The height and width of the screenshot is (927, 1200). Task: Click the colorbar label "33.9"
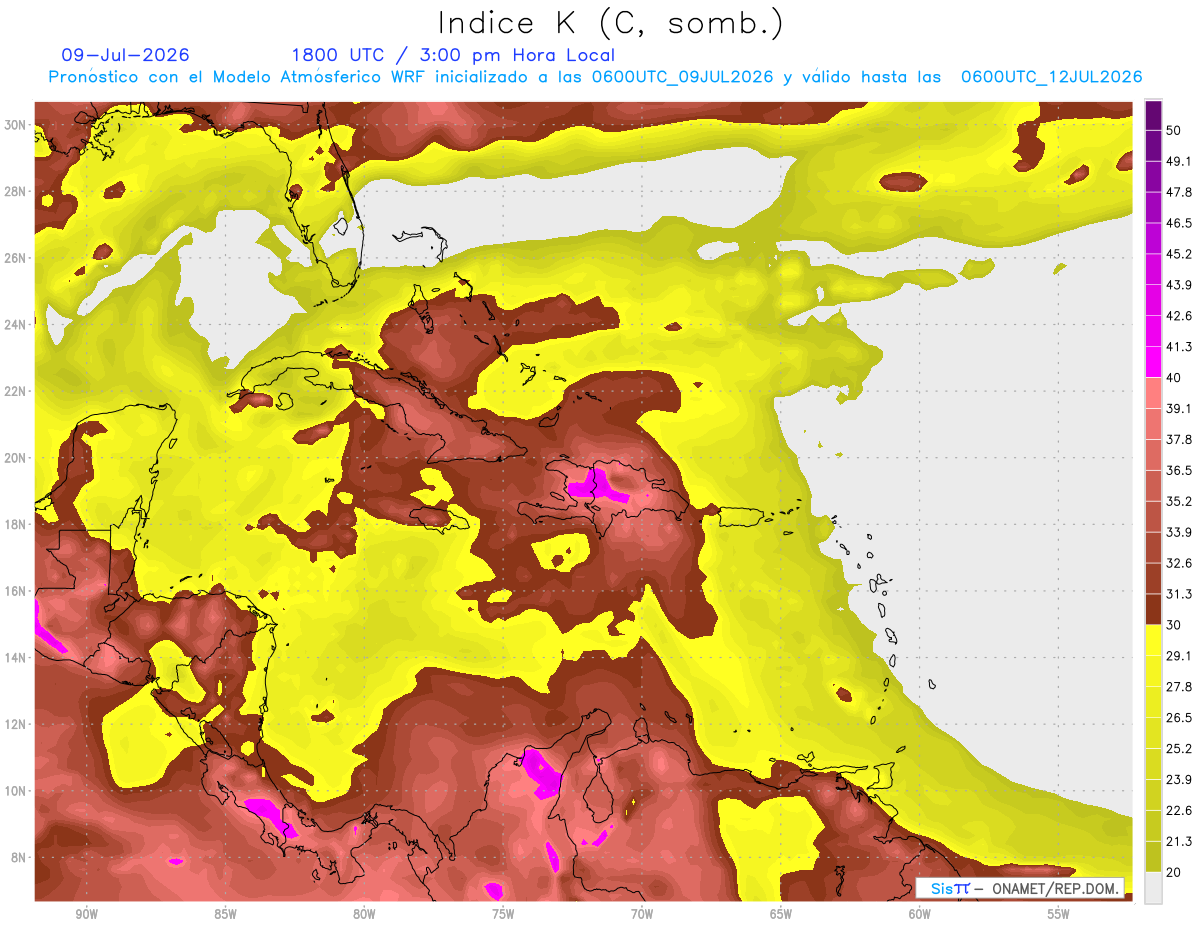(x=1179, y=532)
